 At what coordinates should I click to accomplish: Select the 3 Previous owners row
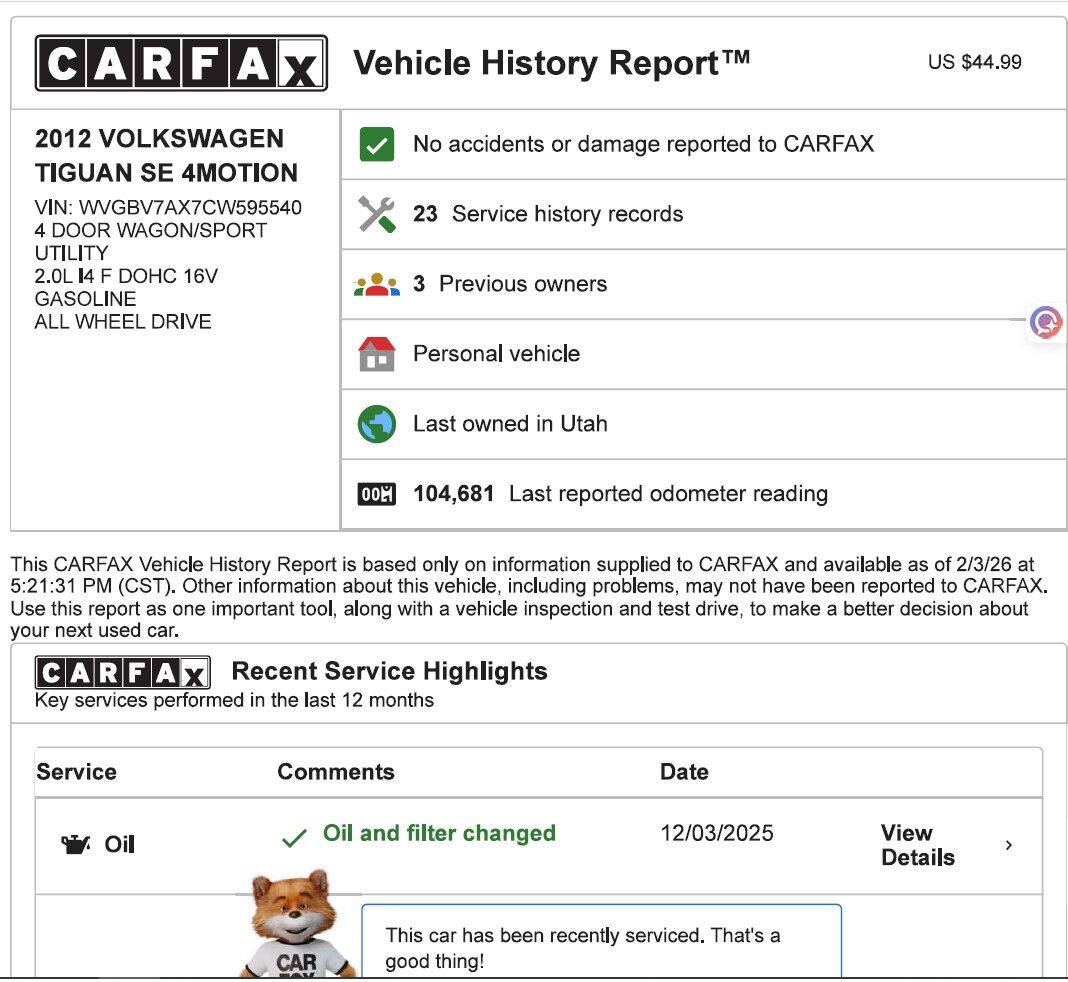pyautogui.click(x=510, y=284)
